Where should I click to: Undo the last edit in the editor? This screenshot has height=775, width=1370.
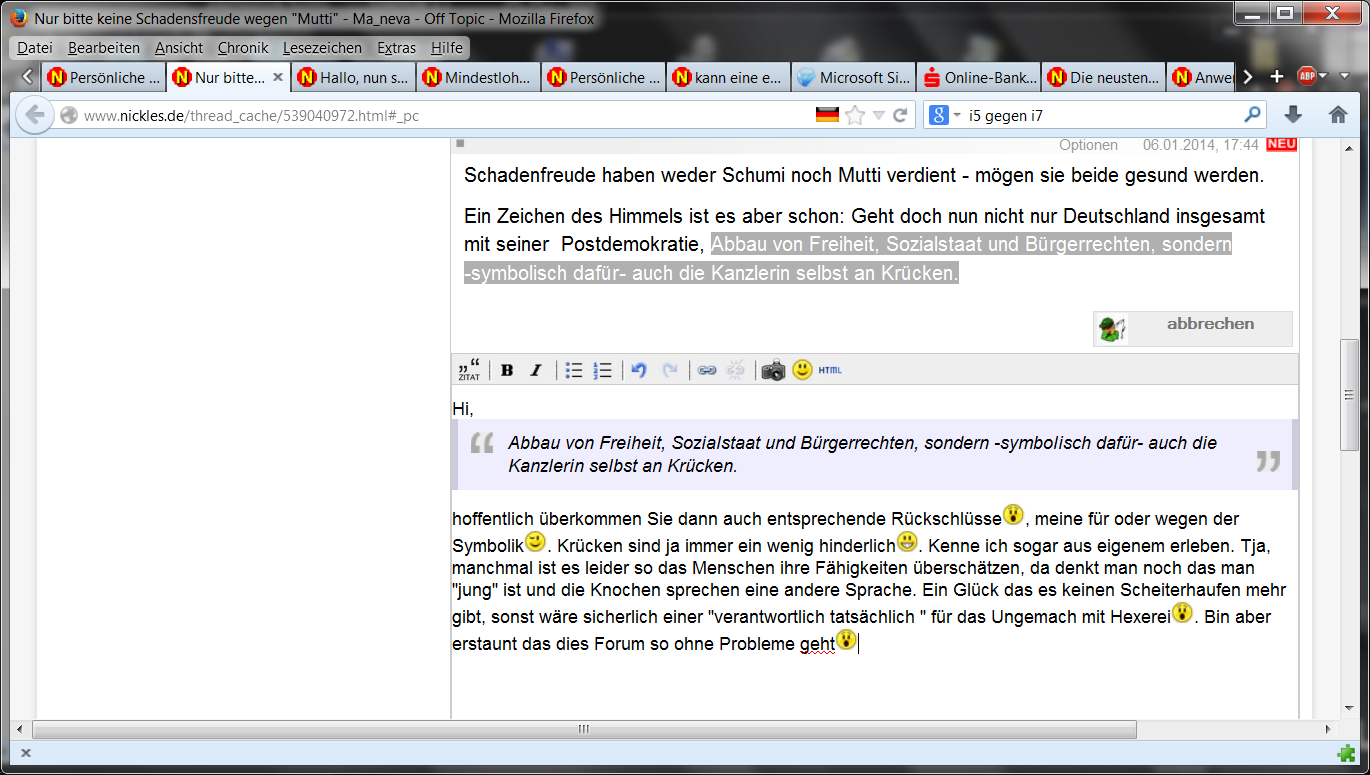[x=639, y=370]
